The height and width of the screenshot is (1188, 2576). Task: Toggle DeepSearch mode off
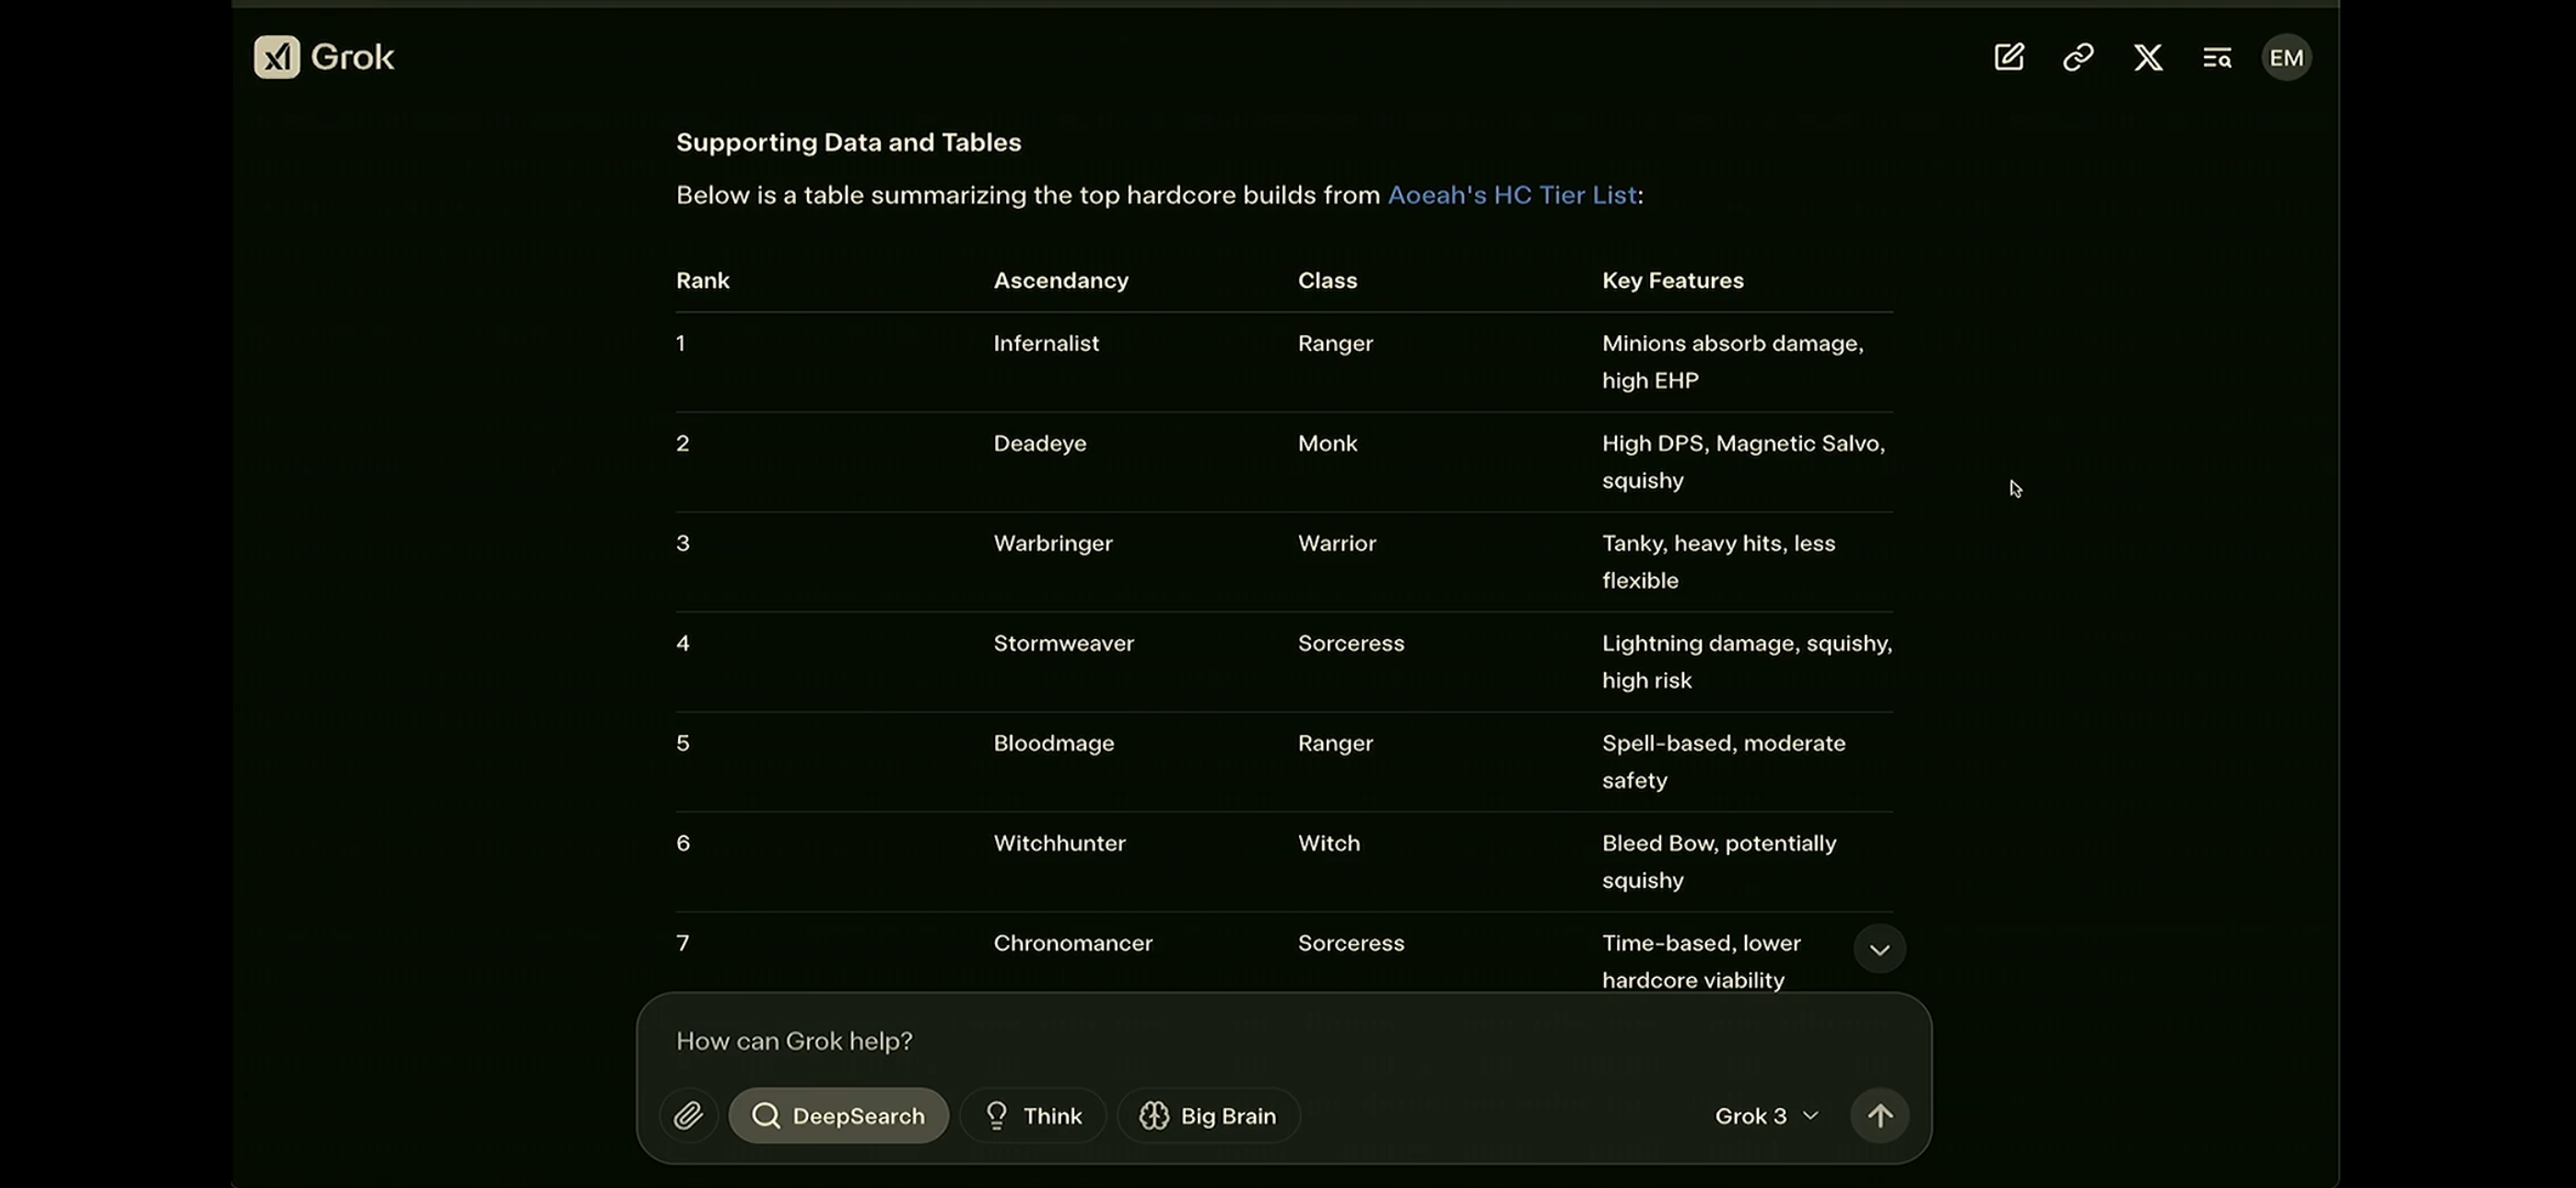[838, 1115]
